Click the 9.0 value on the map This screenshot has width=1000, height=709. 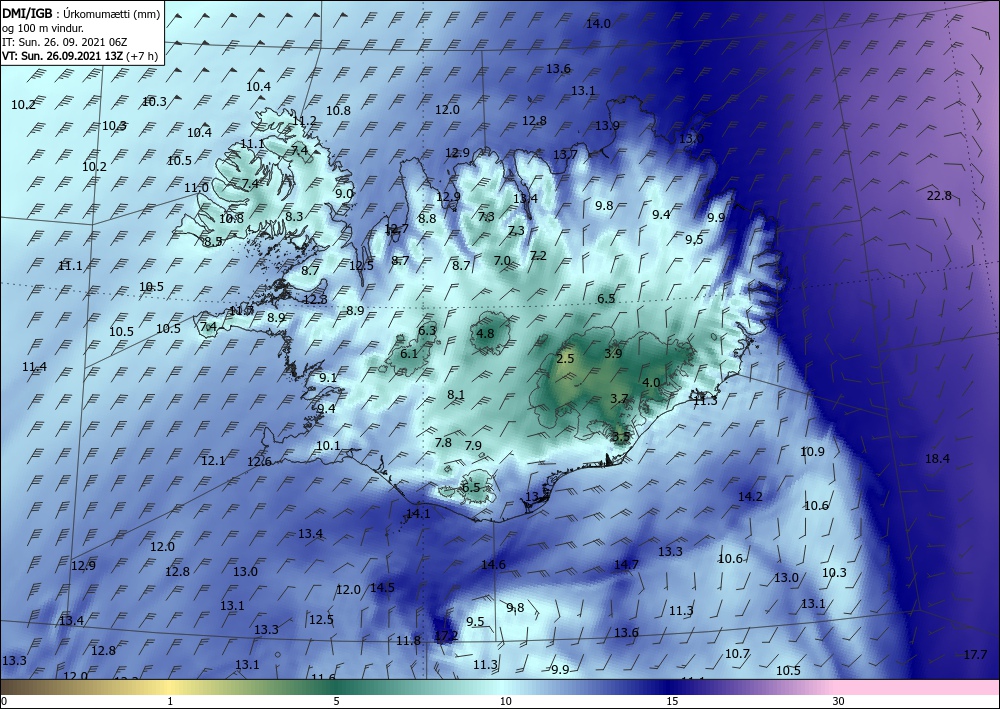(344, 193)
